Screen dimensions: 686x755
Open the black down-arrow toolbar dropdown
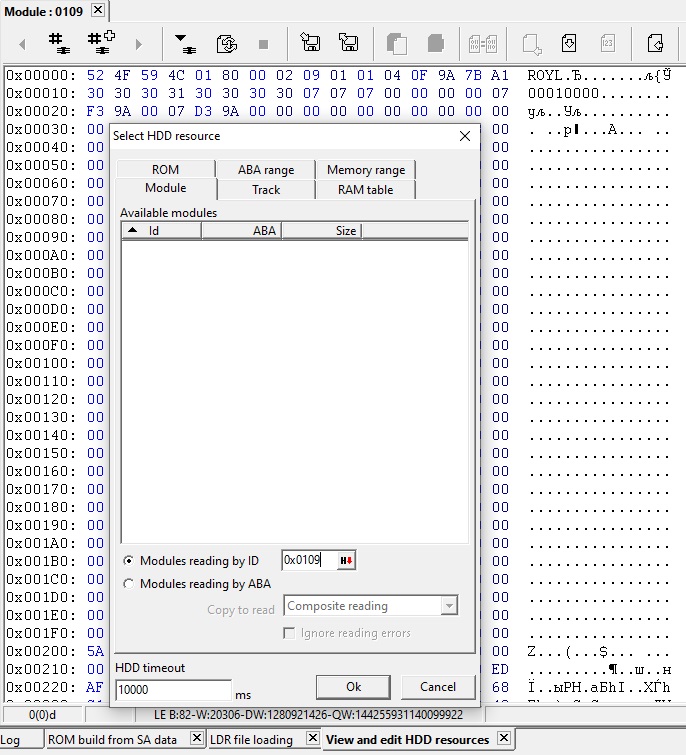click(x=185, y=43)
